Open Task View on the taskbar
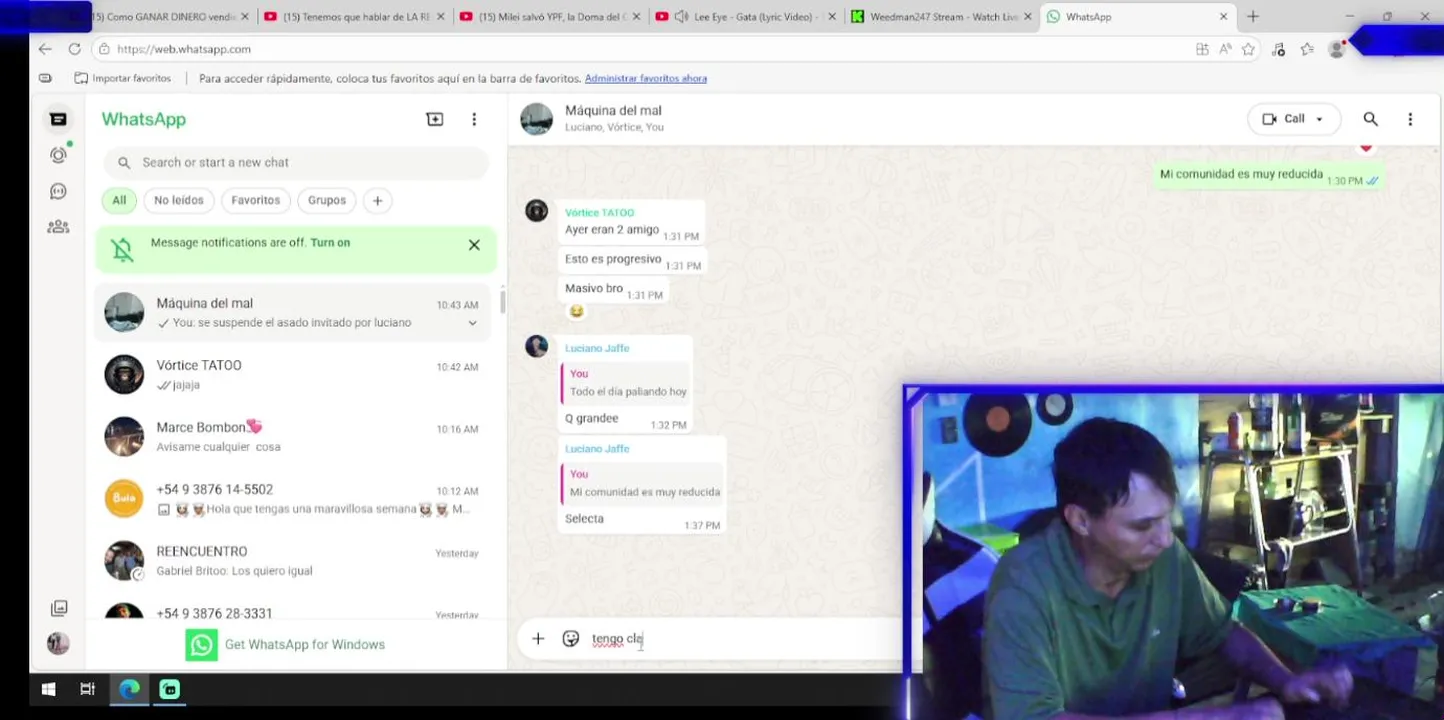1444x720 pixels. point(87,689)
